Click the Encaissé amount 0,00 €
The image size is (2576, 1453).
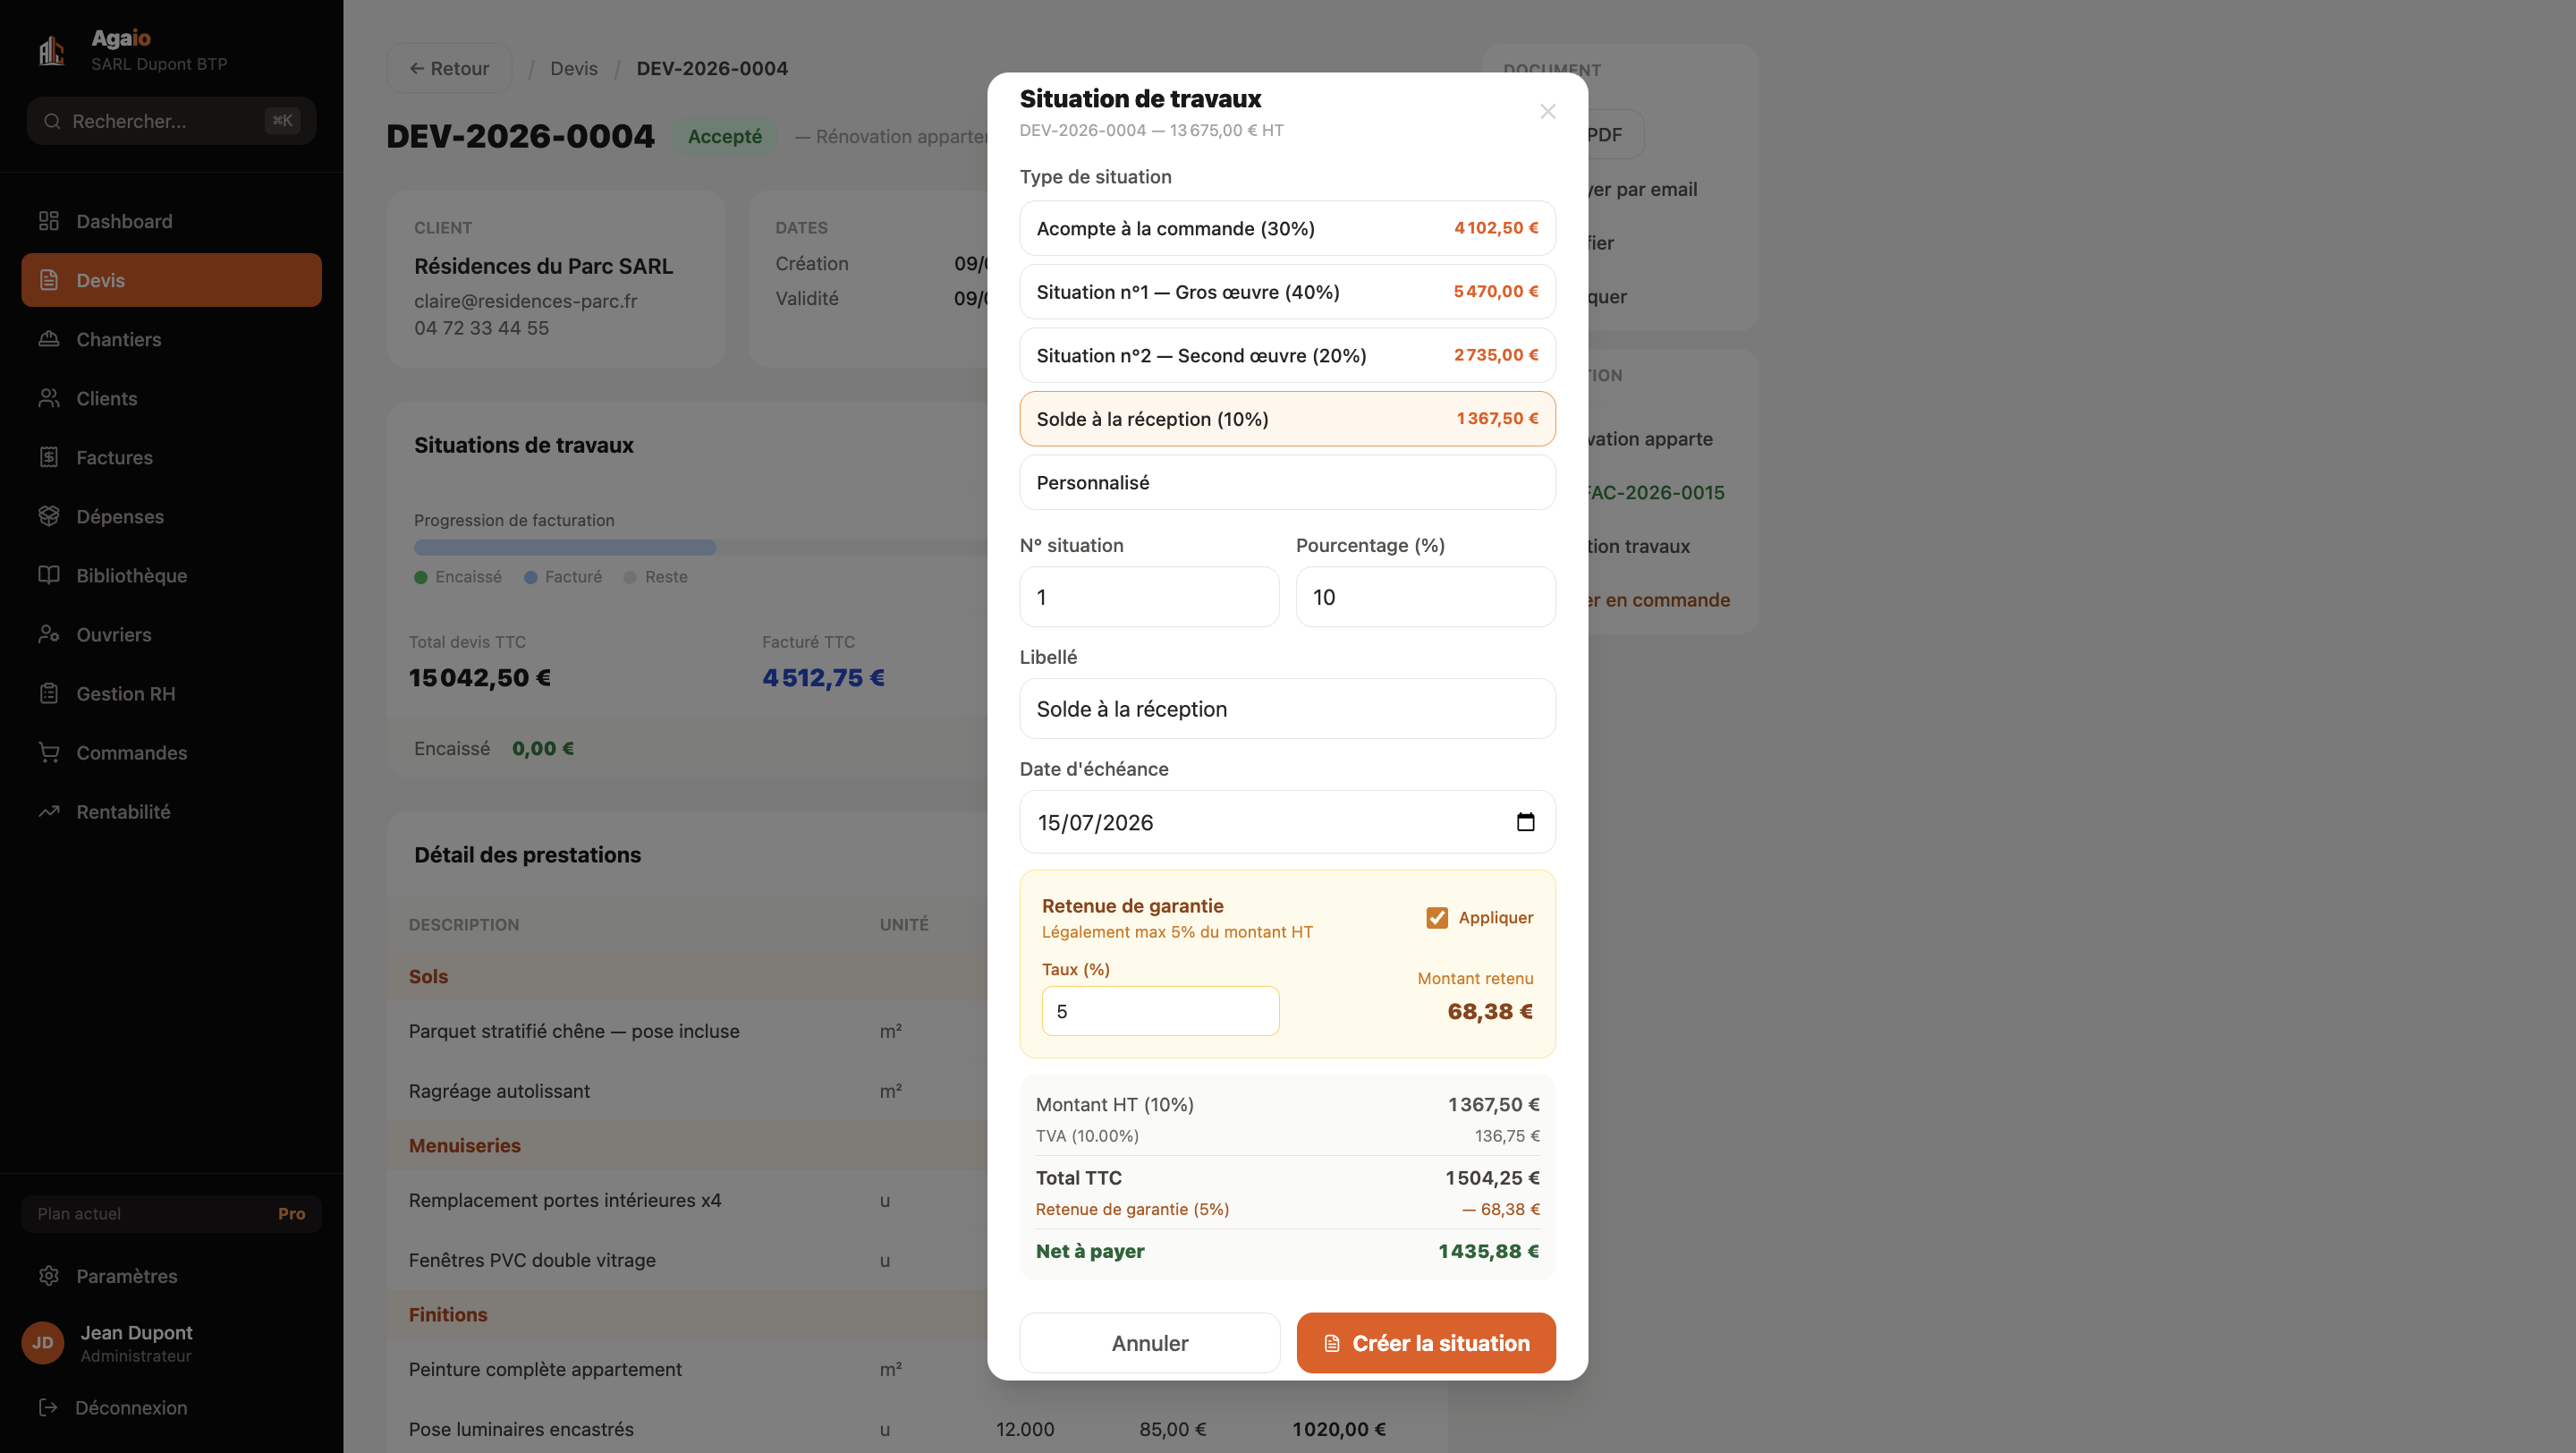543,748
